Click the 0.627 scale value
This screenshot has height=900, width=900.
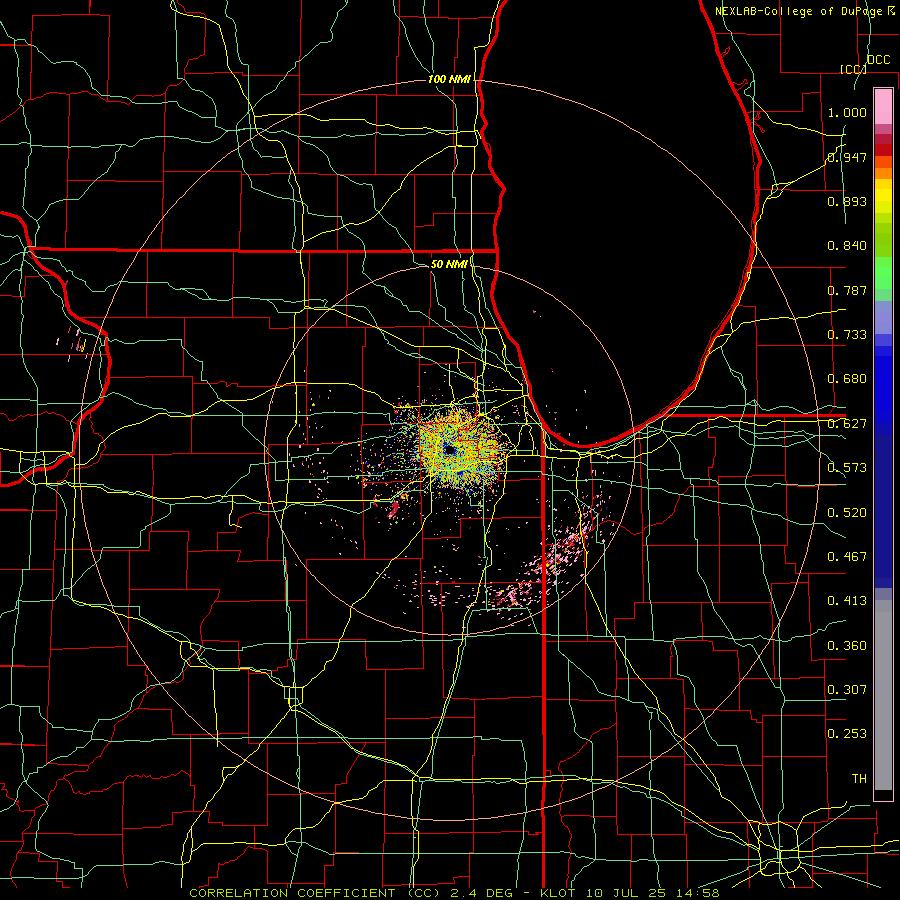(x=847, y=424)
